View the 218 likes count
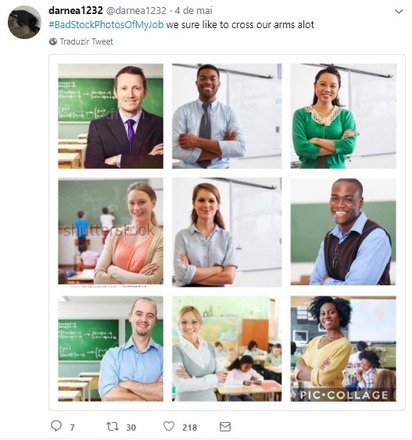 click(190, 427)
